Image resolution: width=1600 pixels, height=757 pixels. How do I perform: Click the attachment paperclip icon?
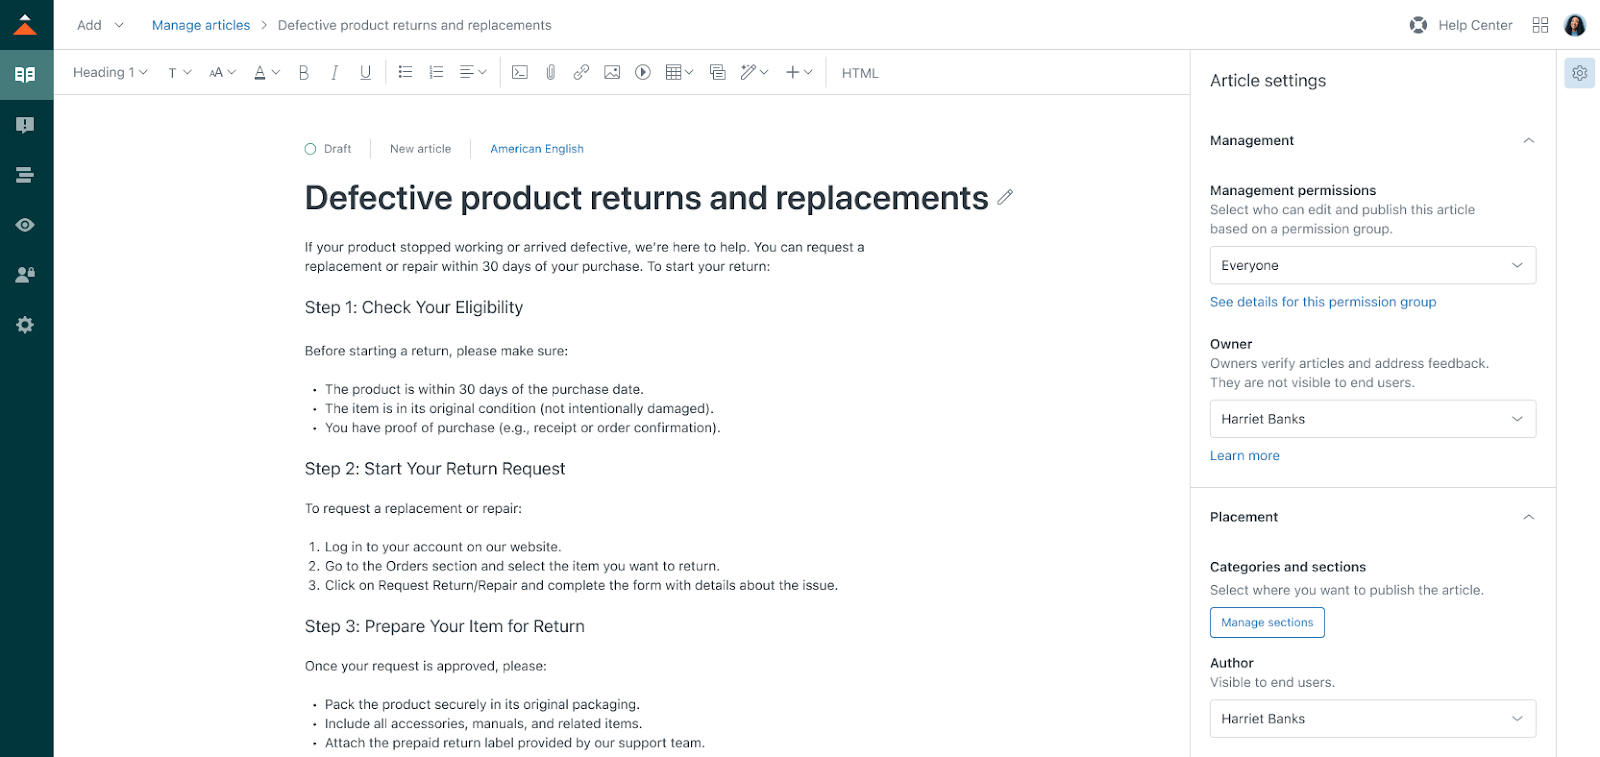point(550,72)
